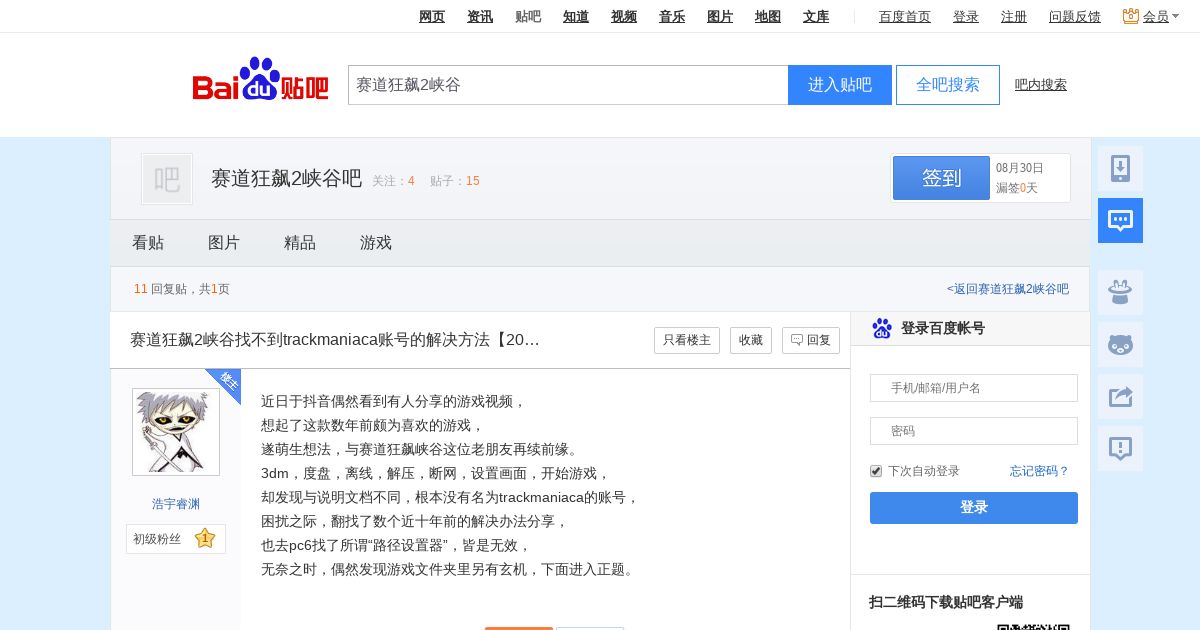Click the 收藏 button
Image resolution: width=1200 pixels, height=630 pixels.
click(x=751, y=340)
